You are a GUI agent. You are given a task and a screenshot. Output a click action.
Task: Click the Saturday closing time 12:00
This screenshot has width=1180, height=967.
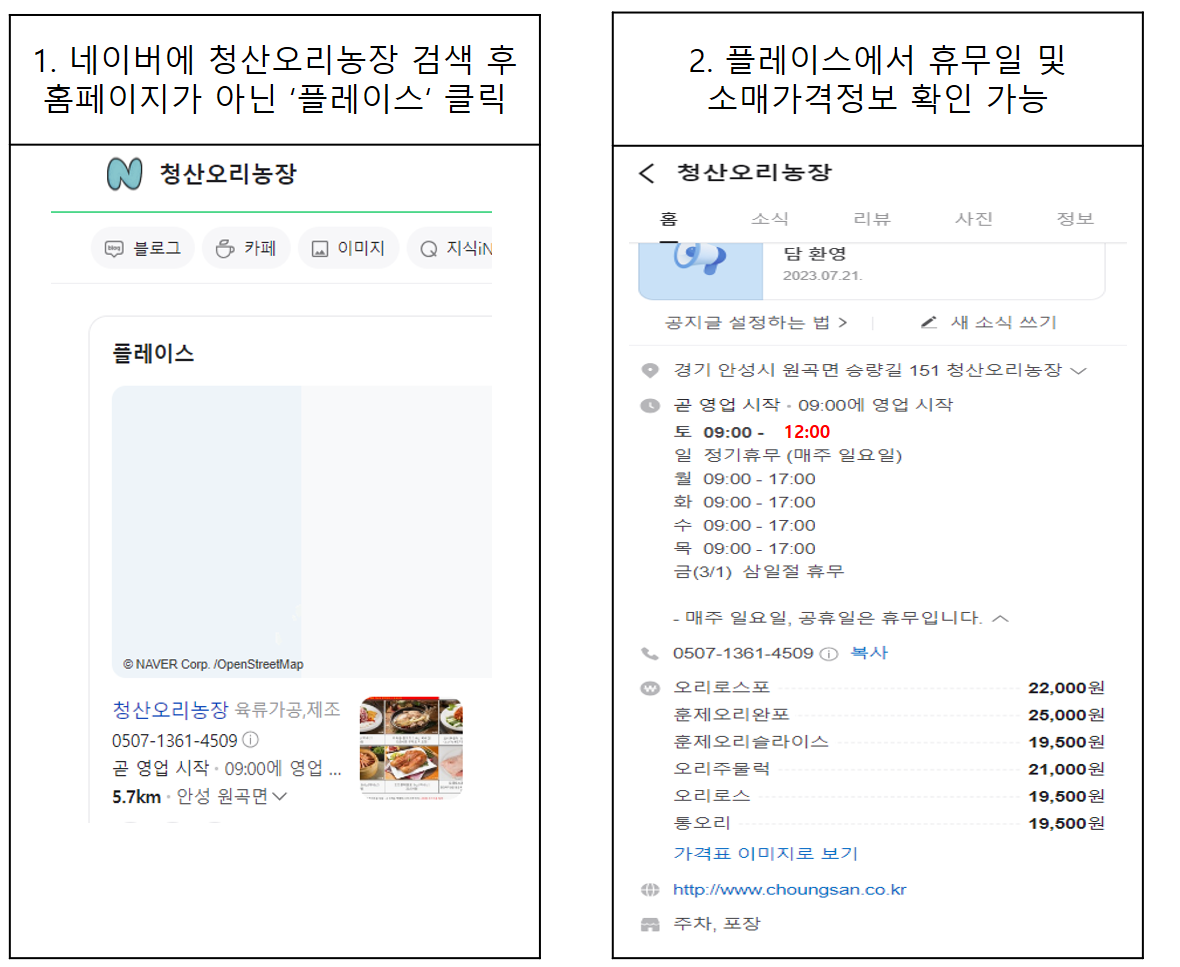tap(807, 432)
